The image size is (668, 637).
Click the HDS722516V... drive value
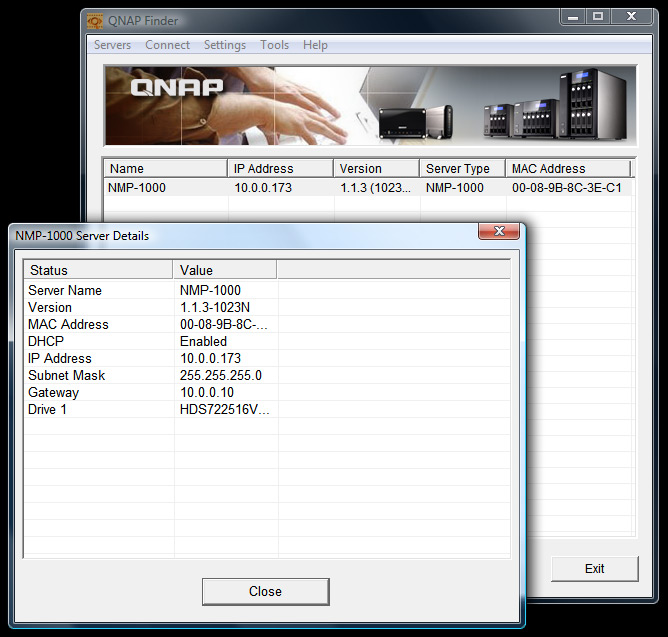(x=225, y=409)
